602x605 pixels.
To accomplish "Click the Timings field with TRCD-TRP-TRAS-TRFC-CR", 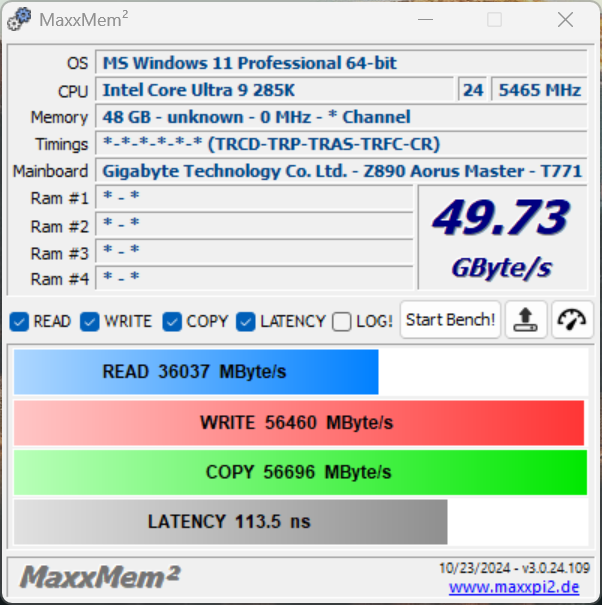I will tap(341, 144).
